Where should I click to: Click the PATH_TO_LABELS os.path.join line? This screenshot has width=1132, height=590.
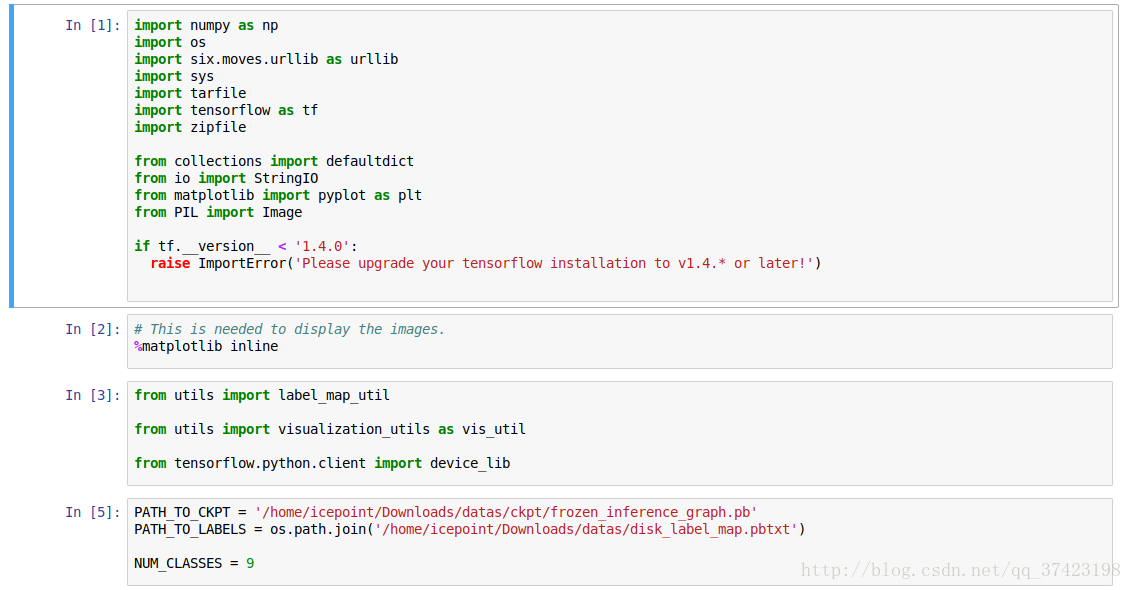click(469, 529)
